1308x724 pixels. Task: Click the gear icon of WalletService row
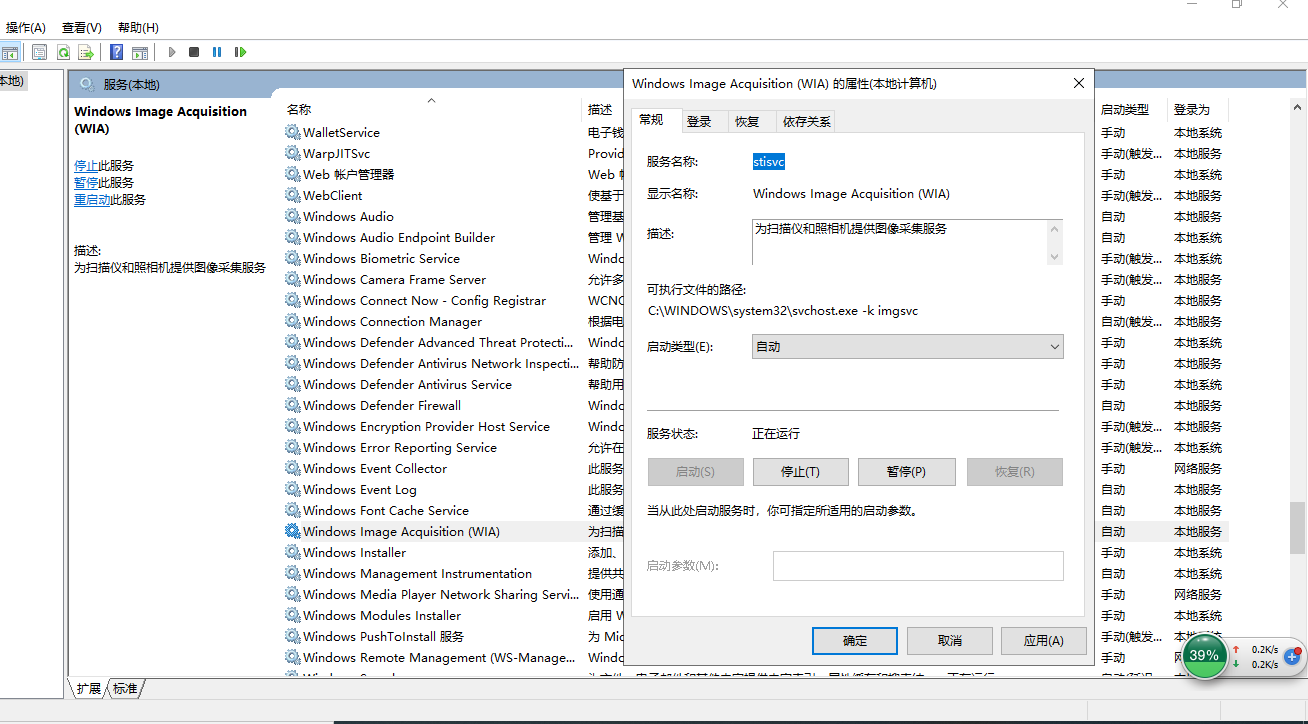pos(292,132)
